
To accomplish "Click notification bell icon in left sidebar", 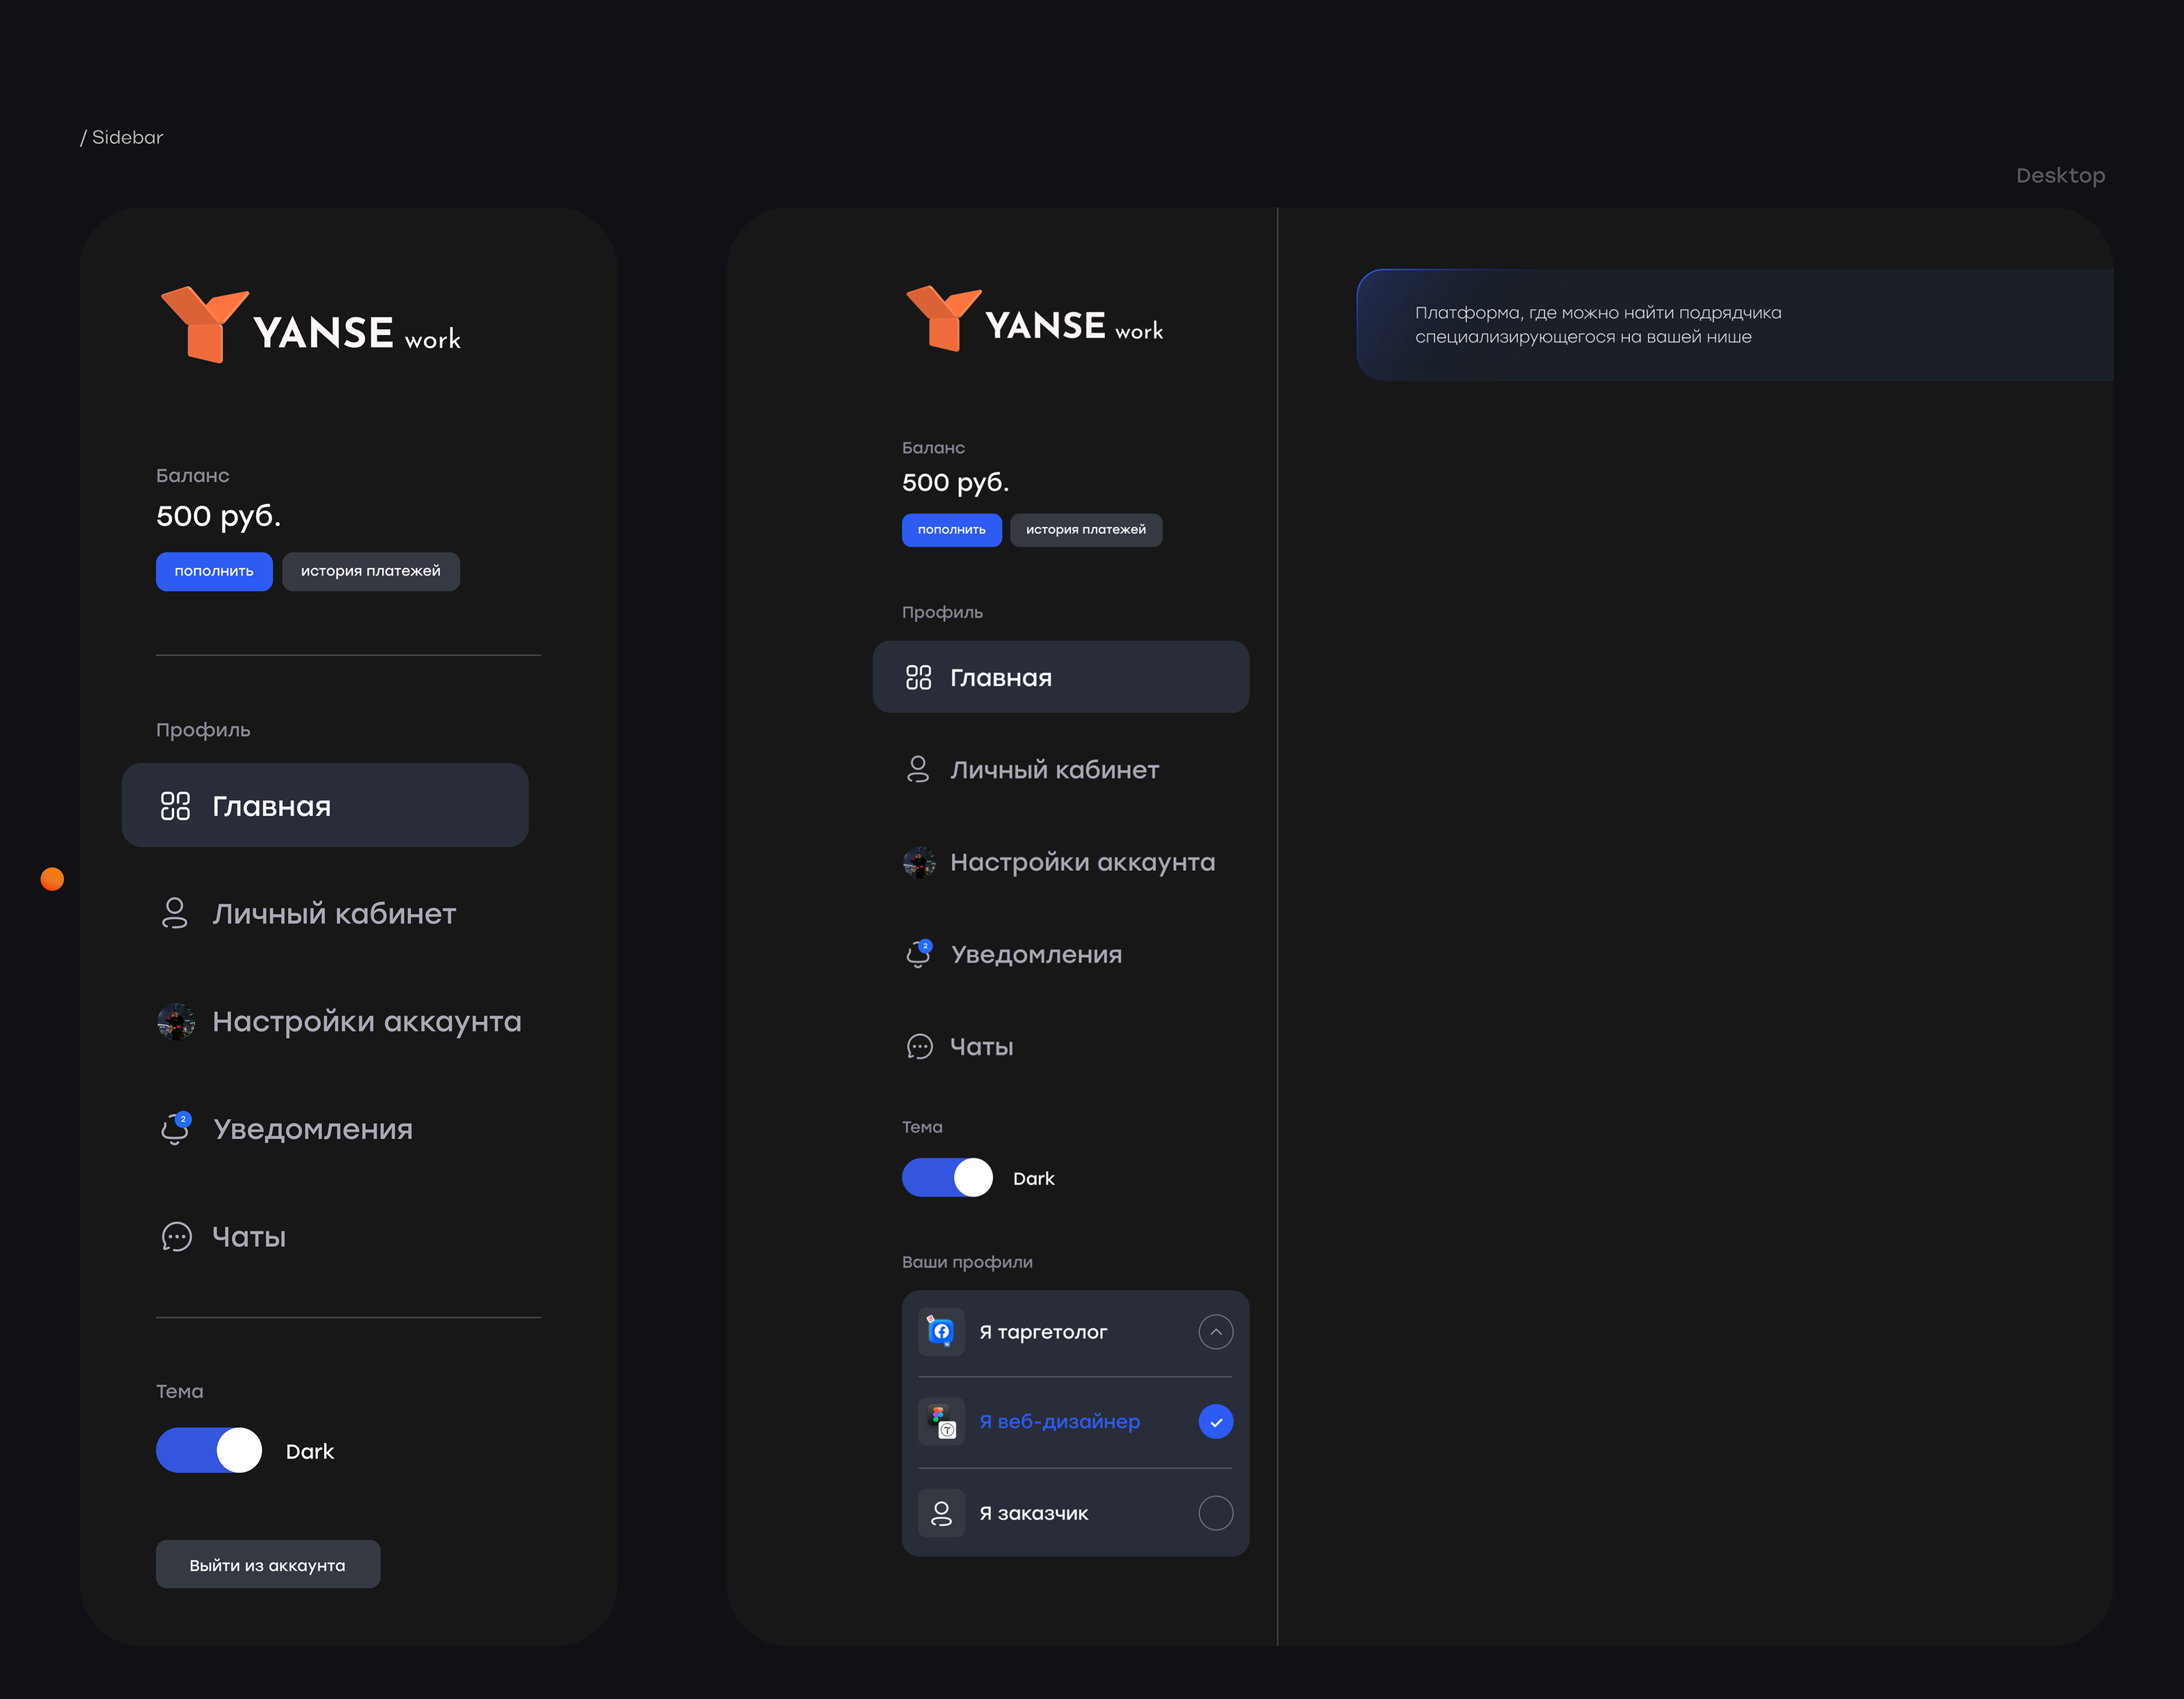I will tap(176, 1129).
